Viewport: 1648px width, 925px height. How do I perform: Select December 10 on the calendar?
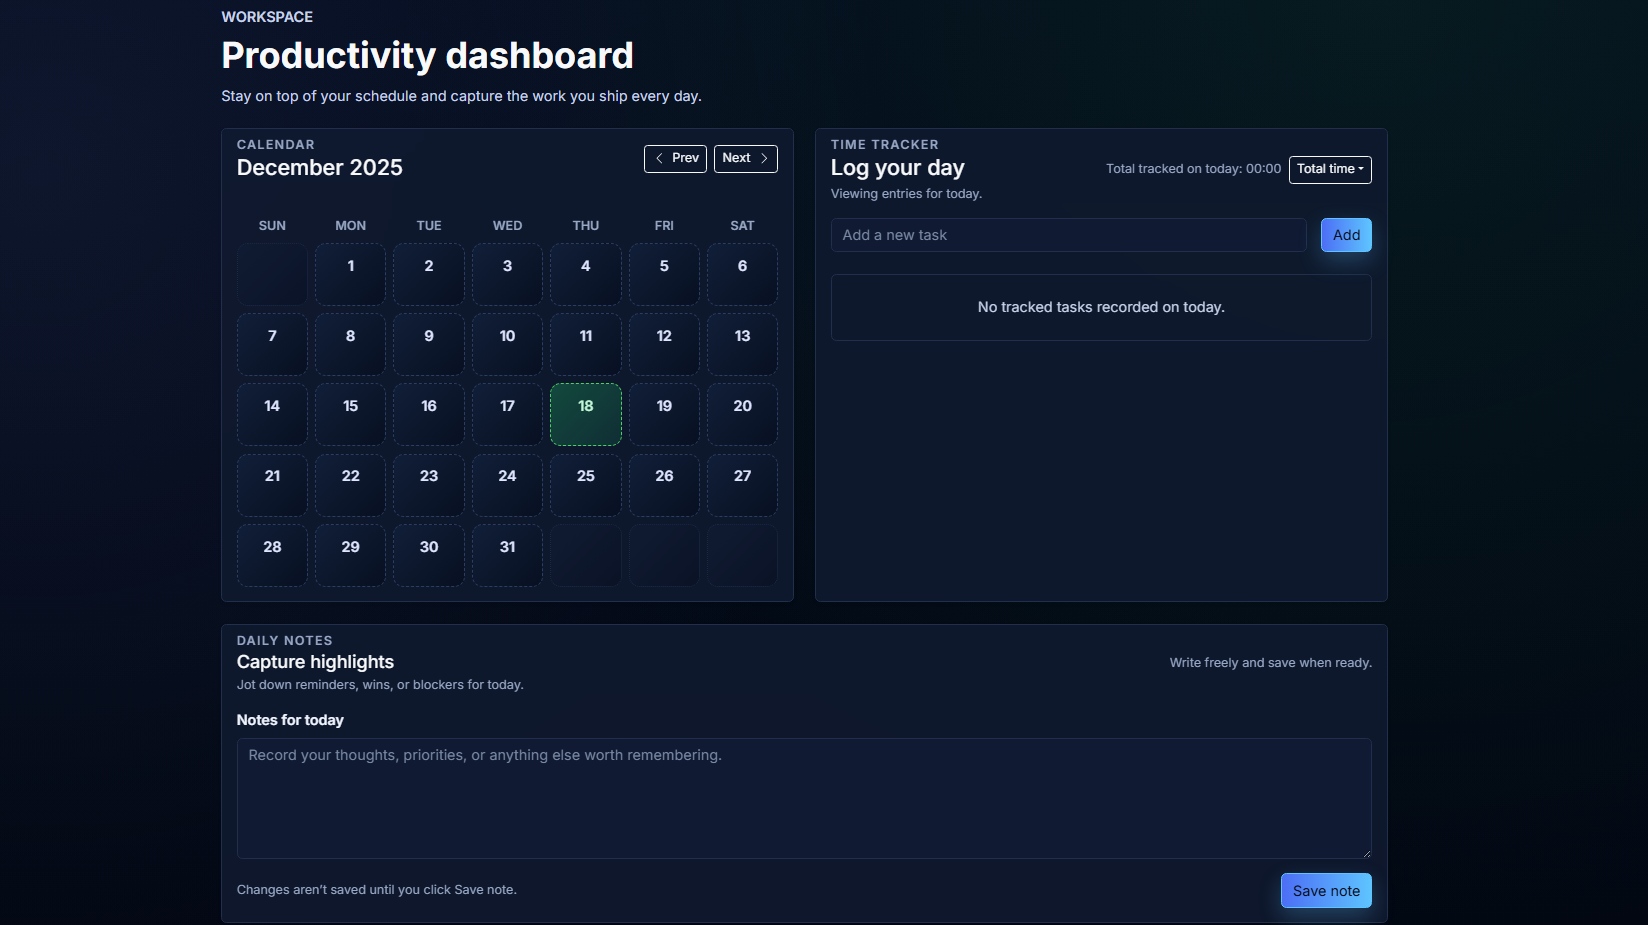(507, 344)
